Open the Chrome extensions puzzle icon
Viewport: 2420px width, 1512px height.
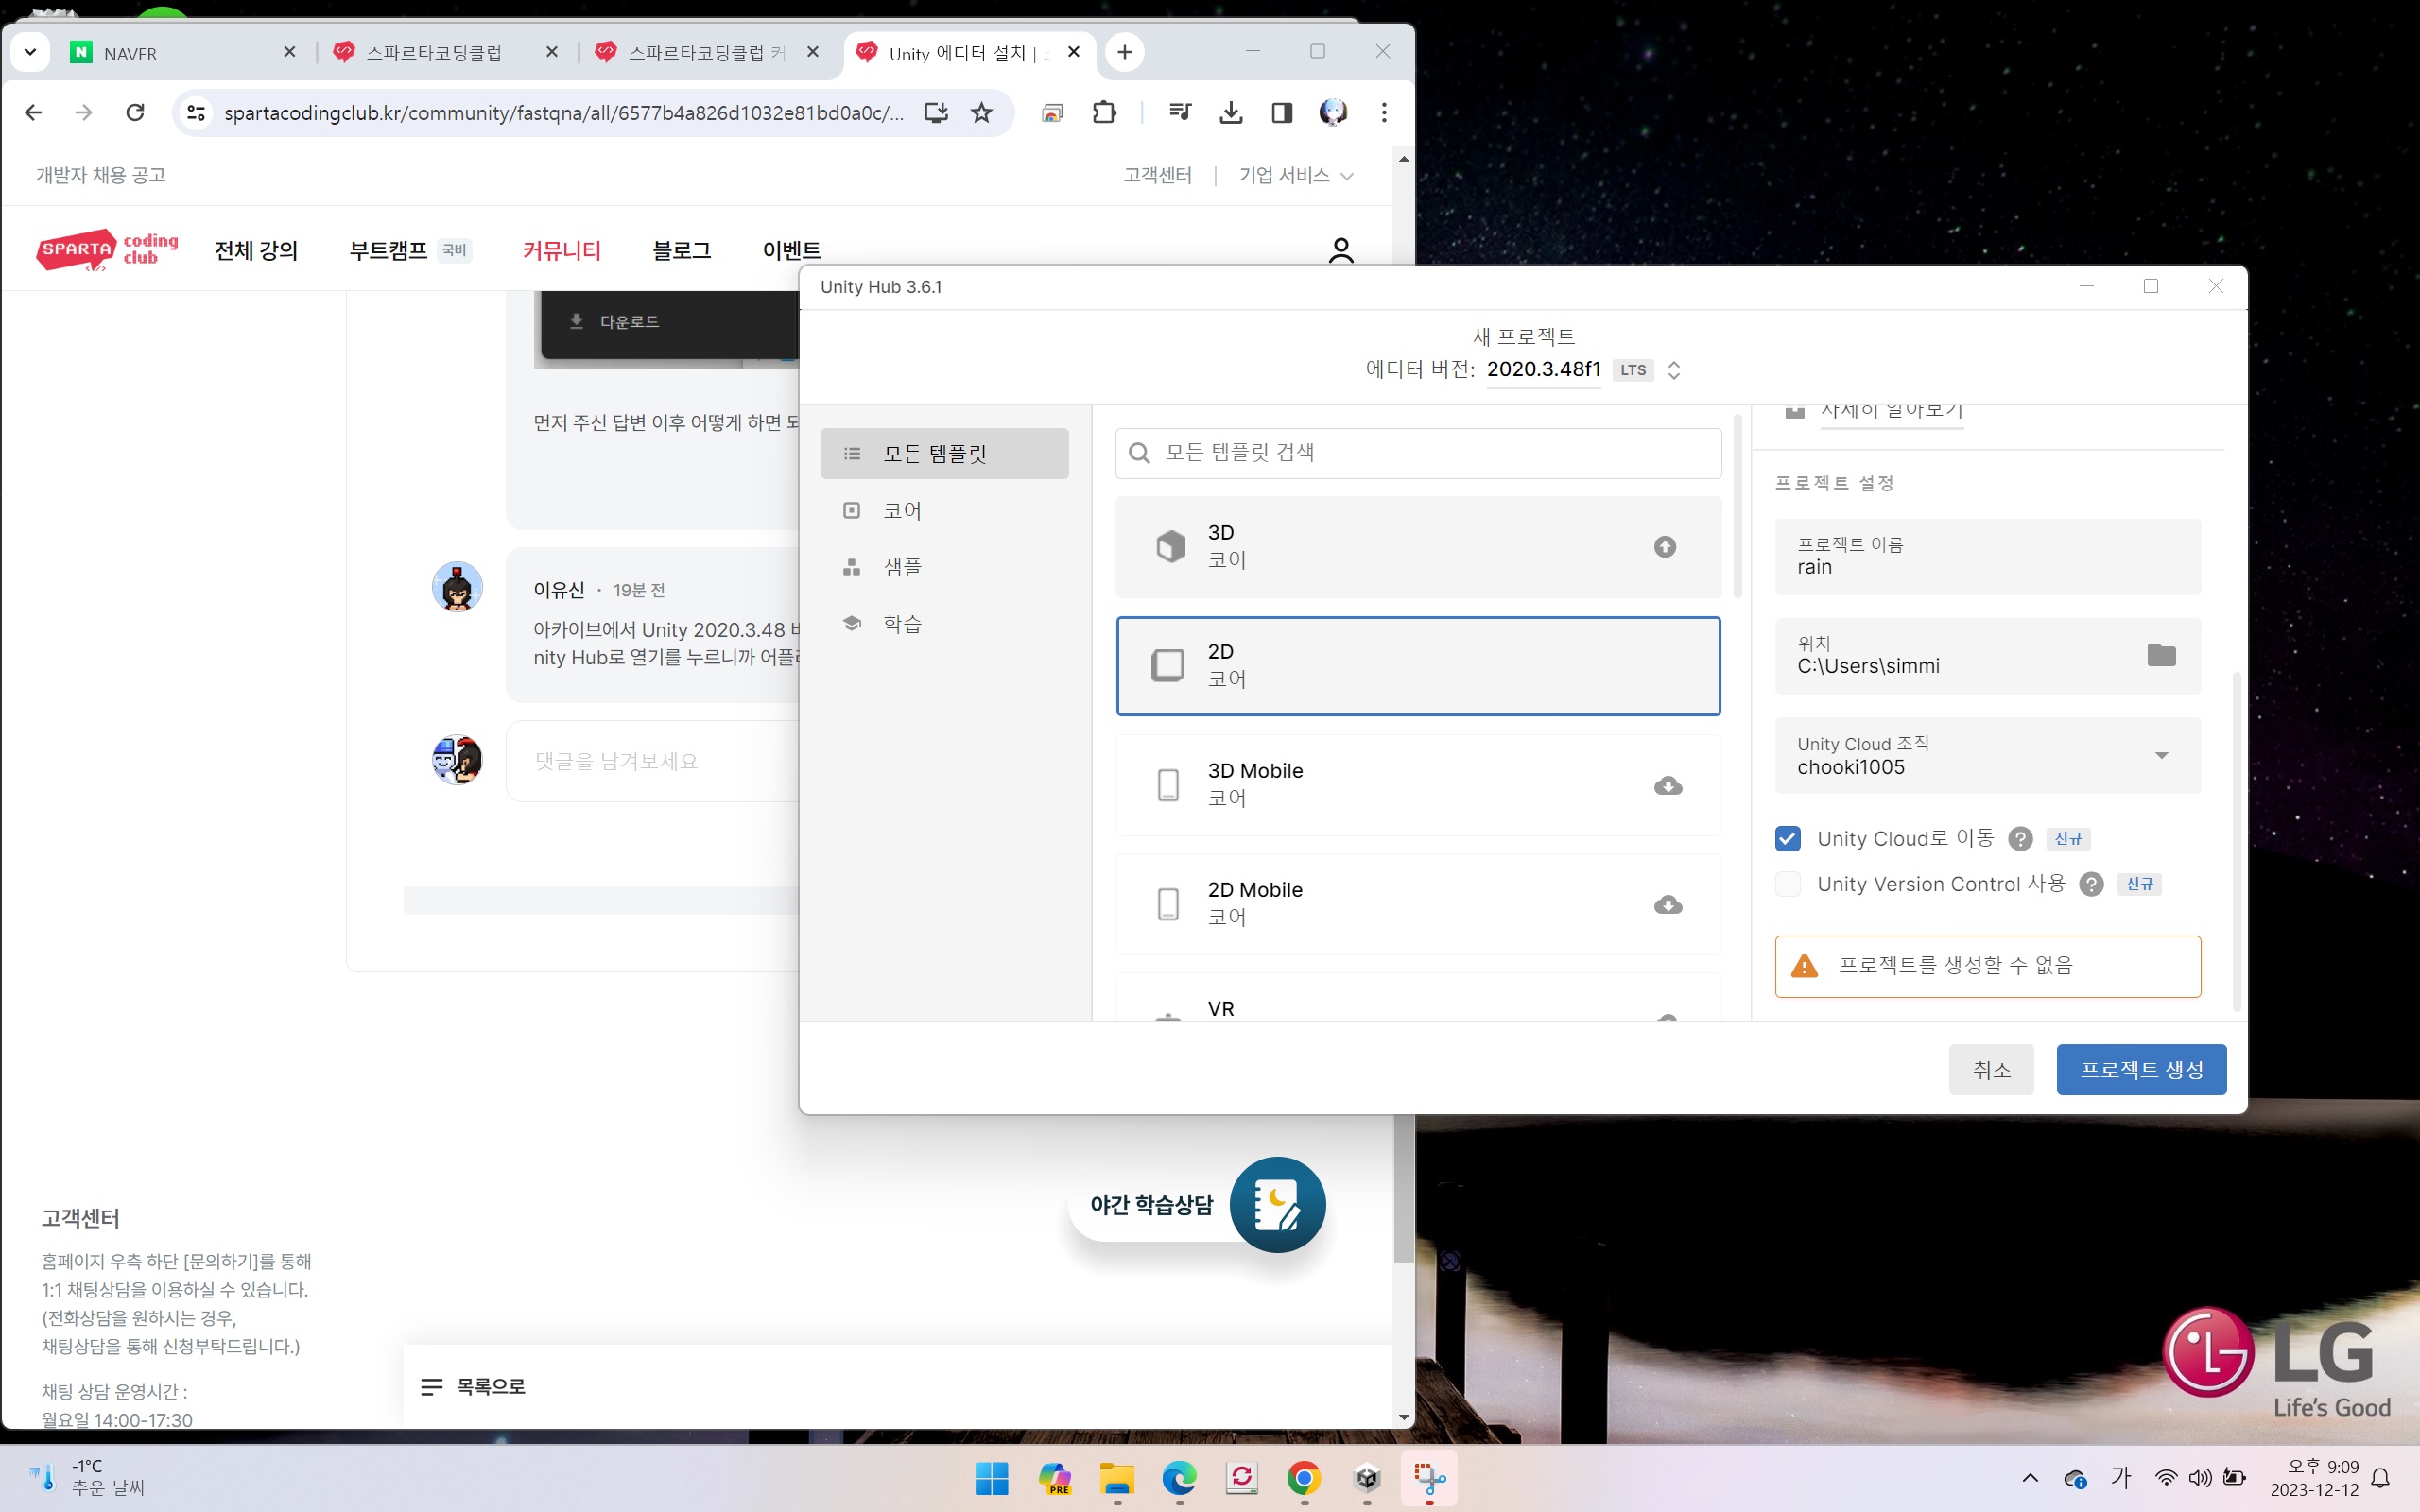(x=1104, y=112)
